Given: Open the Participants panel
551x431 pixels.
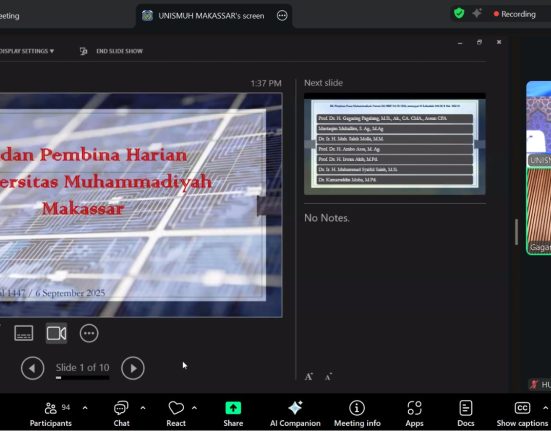Looking at the screenshot, I should click(51, 414).
